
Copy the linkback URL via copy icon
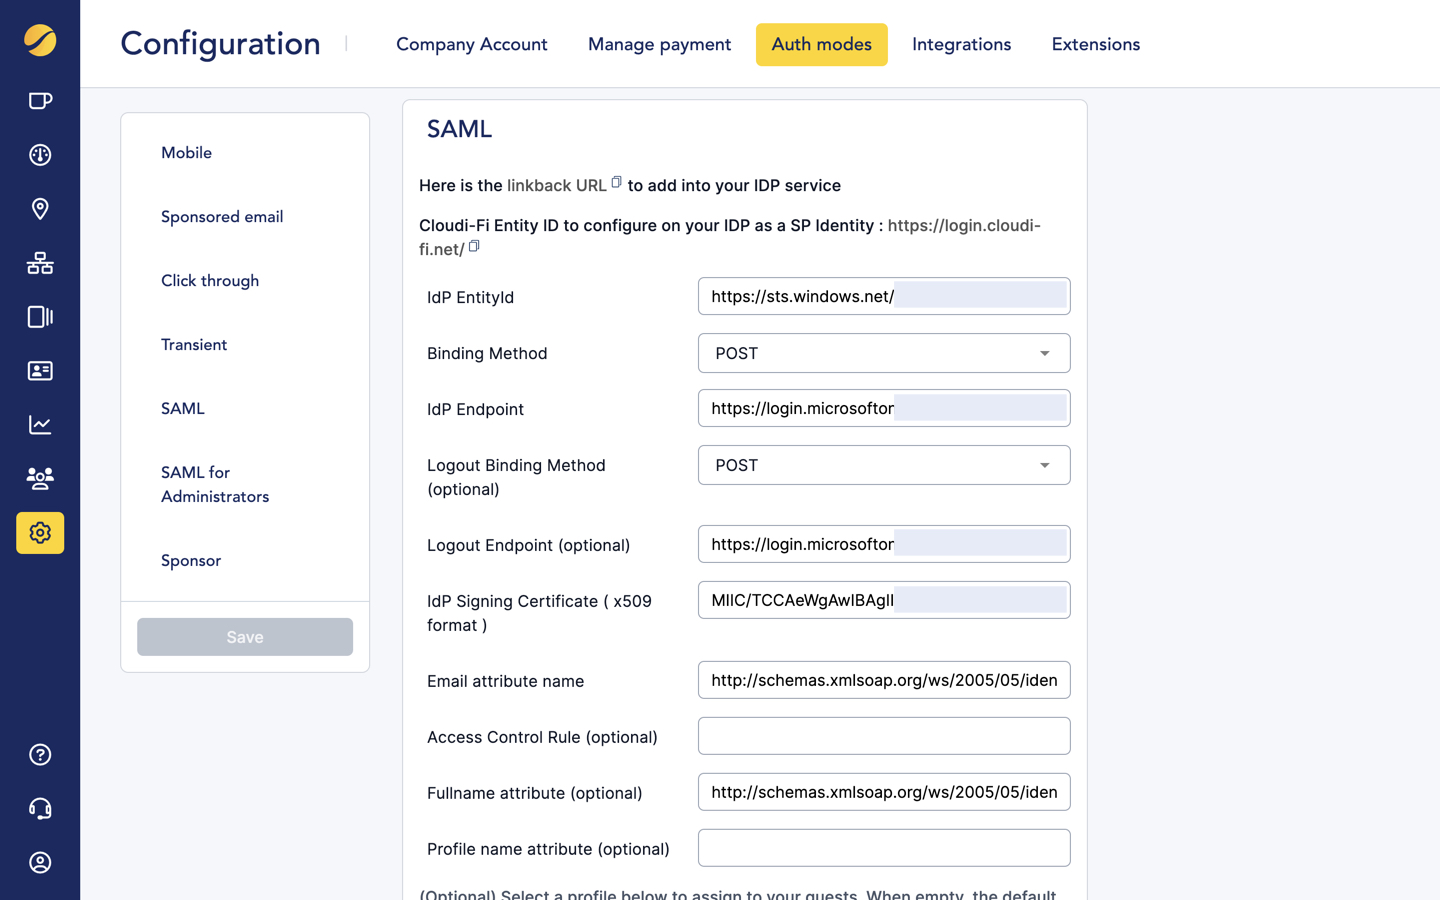617,181
